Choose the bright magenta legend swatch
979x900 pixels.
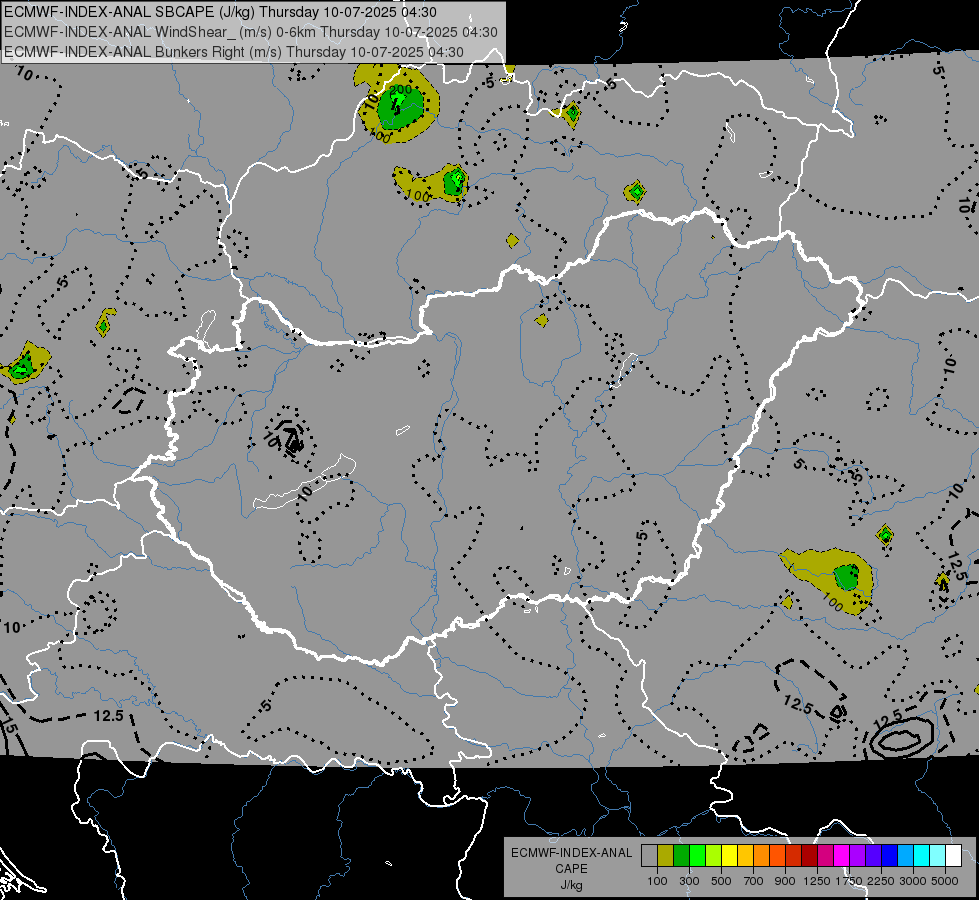coord(842,856)
